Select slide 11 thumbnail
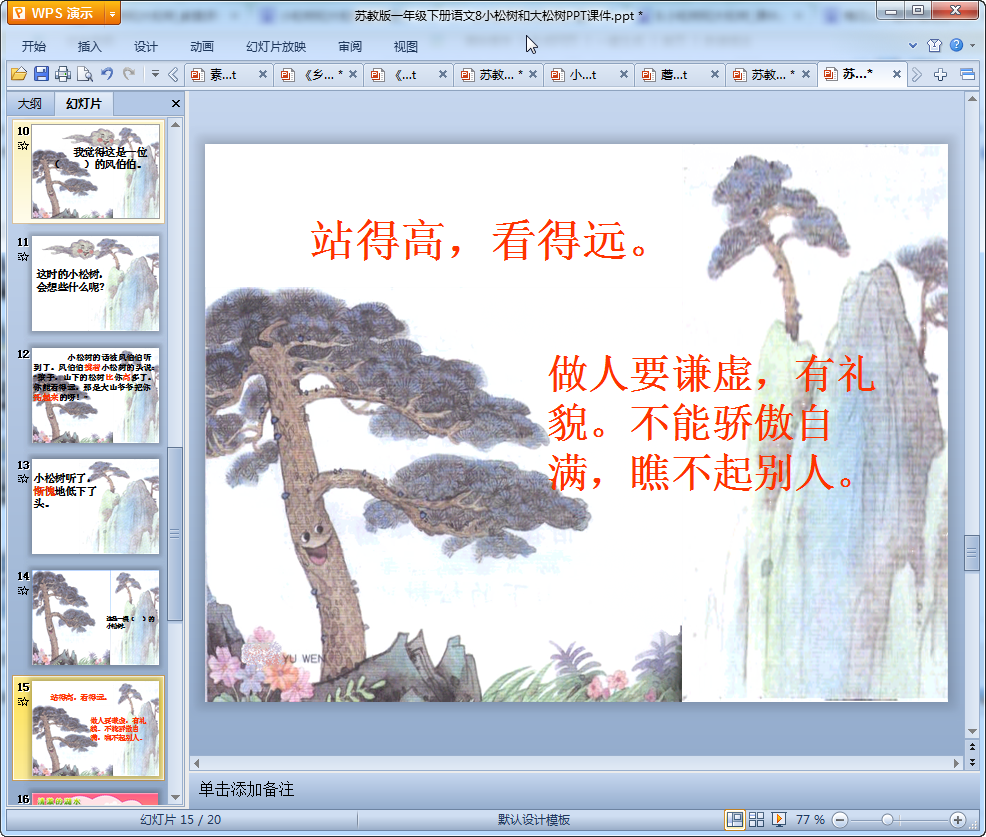The width and height of the screenshot is (986, 837). [96, 283]
